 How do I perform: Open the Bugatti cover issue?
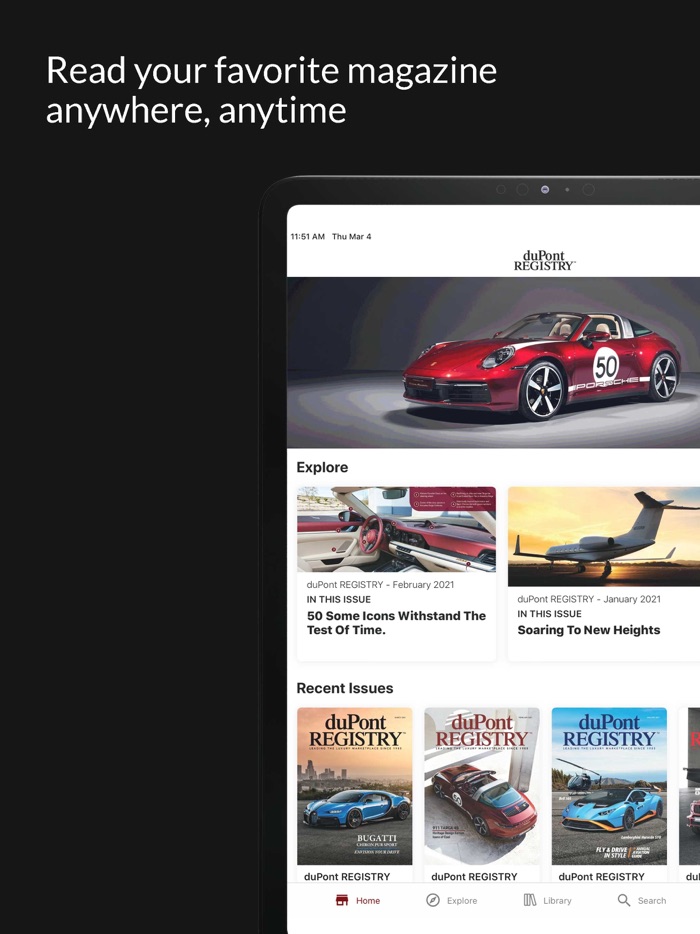pyautogui.click(x=354, y=786)
